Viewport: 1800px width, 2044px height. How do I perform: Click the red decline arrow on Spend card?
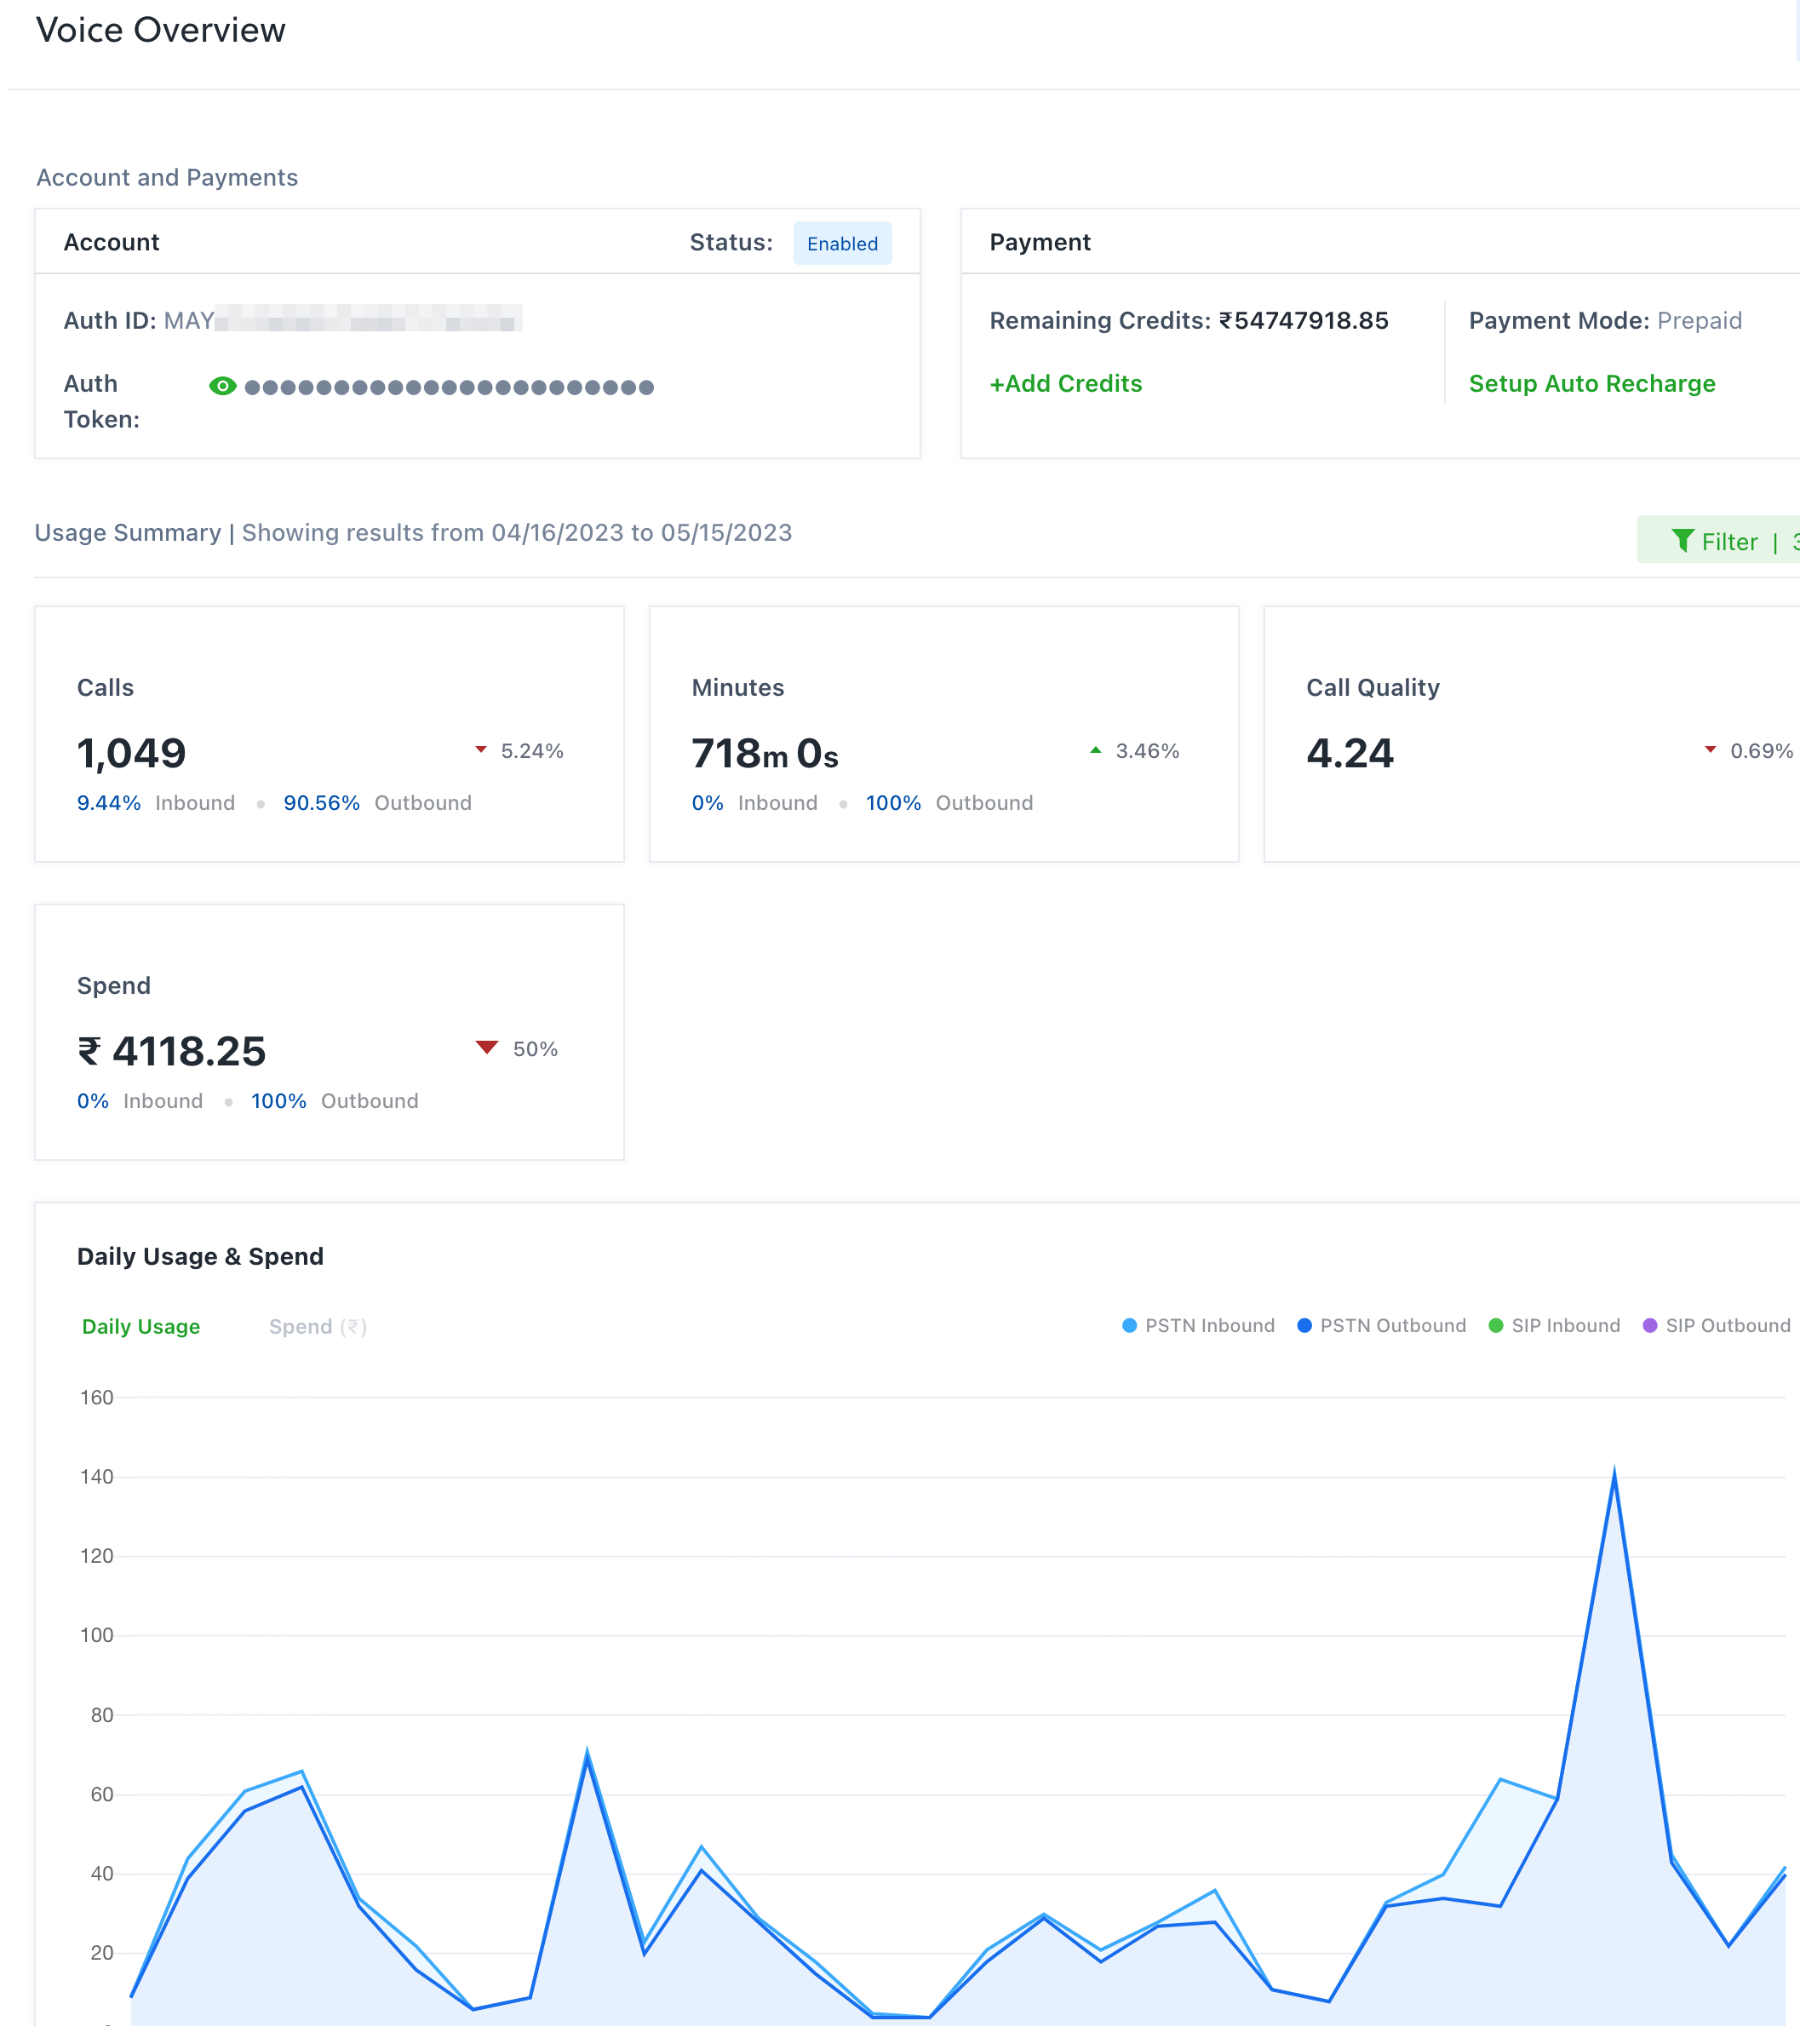coord(486,1047)
